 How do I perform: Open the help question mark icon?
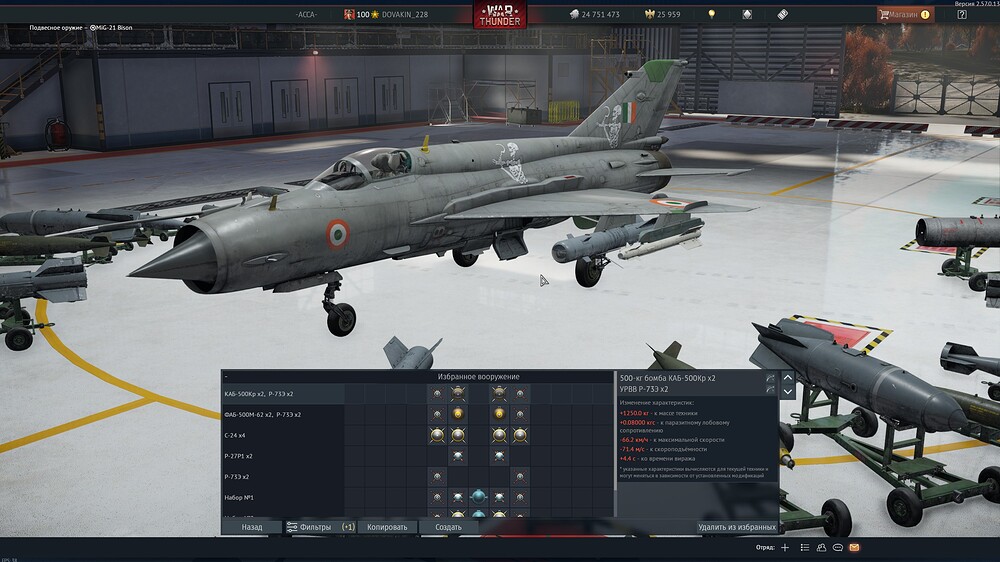click(x=962, y=14)
